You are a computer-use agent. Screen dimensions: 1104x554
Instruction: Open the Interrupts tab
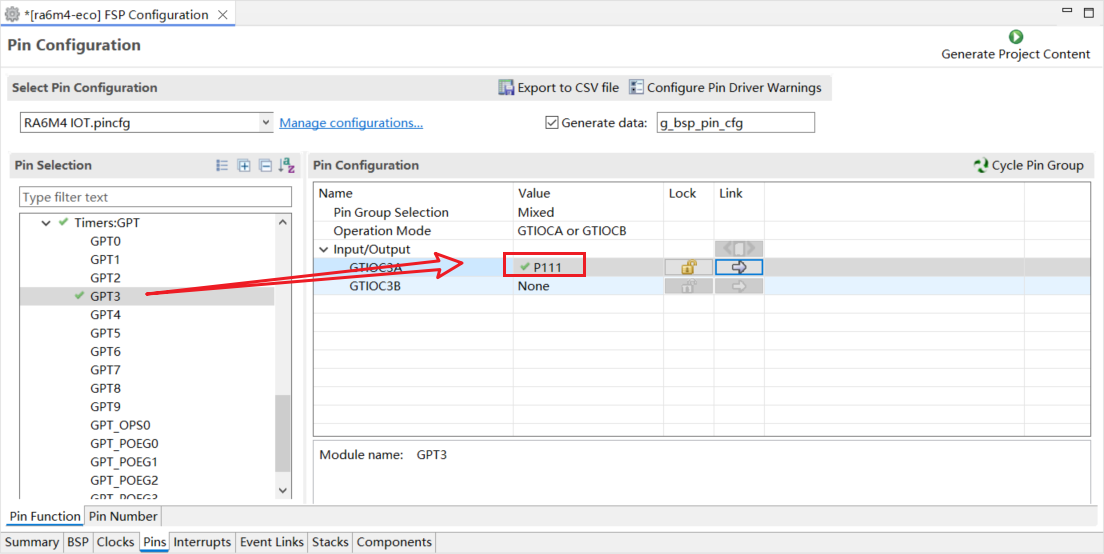(202, 542)
